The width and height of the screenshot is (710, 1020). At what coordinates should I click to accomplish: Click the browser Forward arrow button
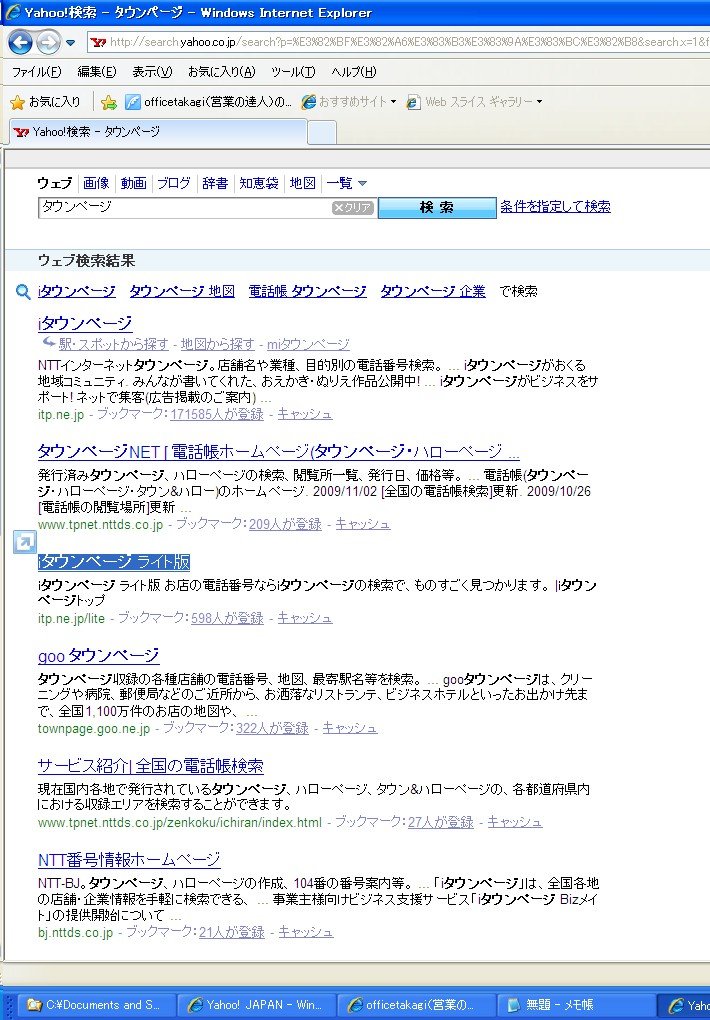[x=48, y=43]
